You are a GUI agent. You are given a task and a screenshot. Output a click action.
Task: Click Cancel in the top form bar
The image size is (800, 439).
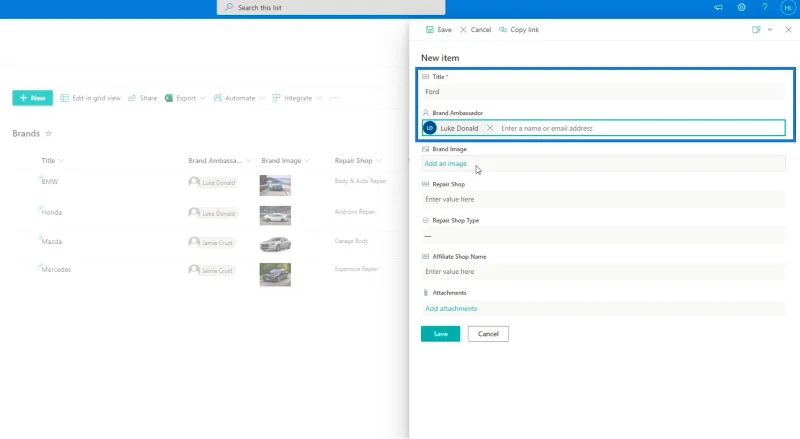476,30
